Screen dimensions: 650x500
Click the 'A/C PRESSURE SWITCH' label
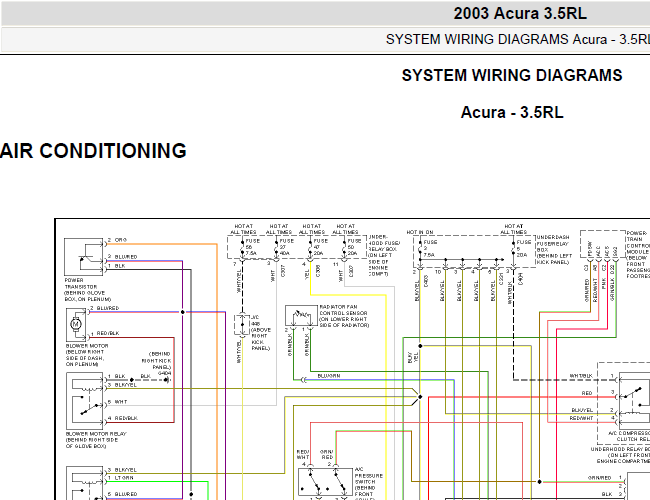pyautogui.click(x=369, y=475)
